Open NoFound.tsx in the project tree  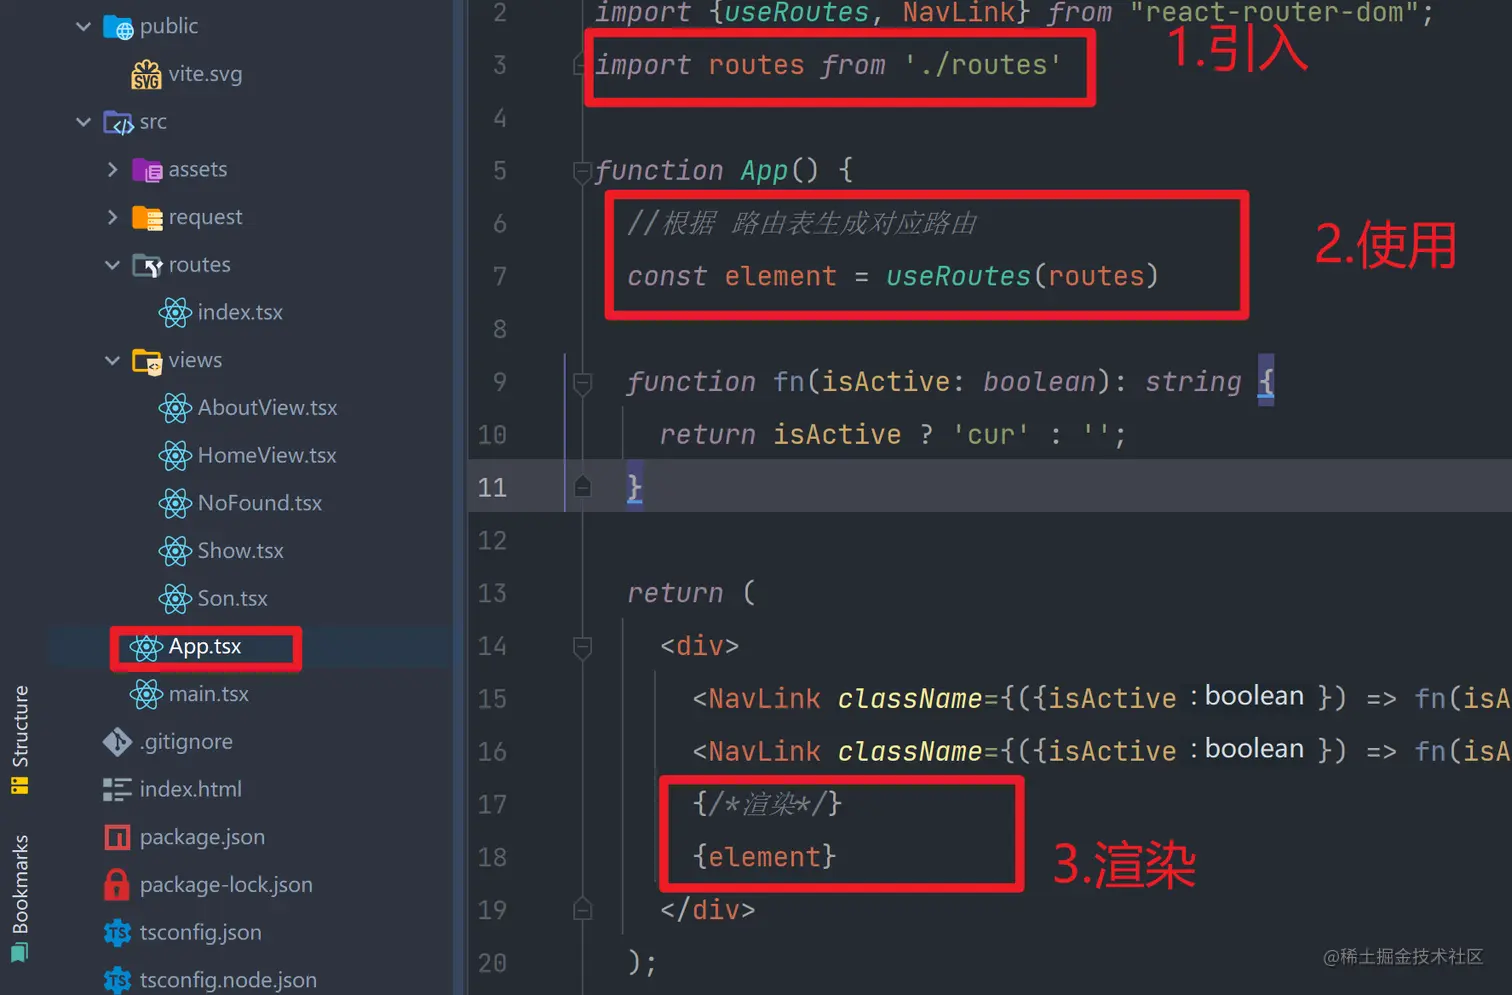tap(260, 503)
